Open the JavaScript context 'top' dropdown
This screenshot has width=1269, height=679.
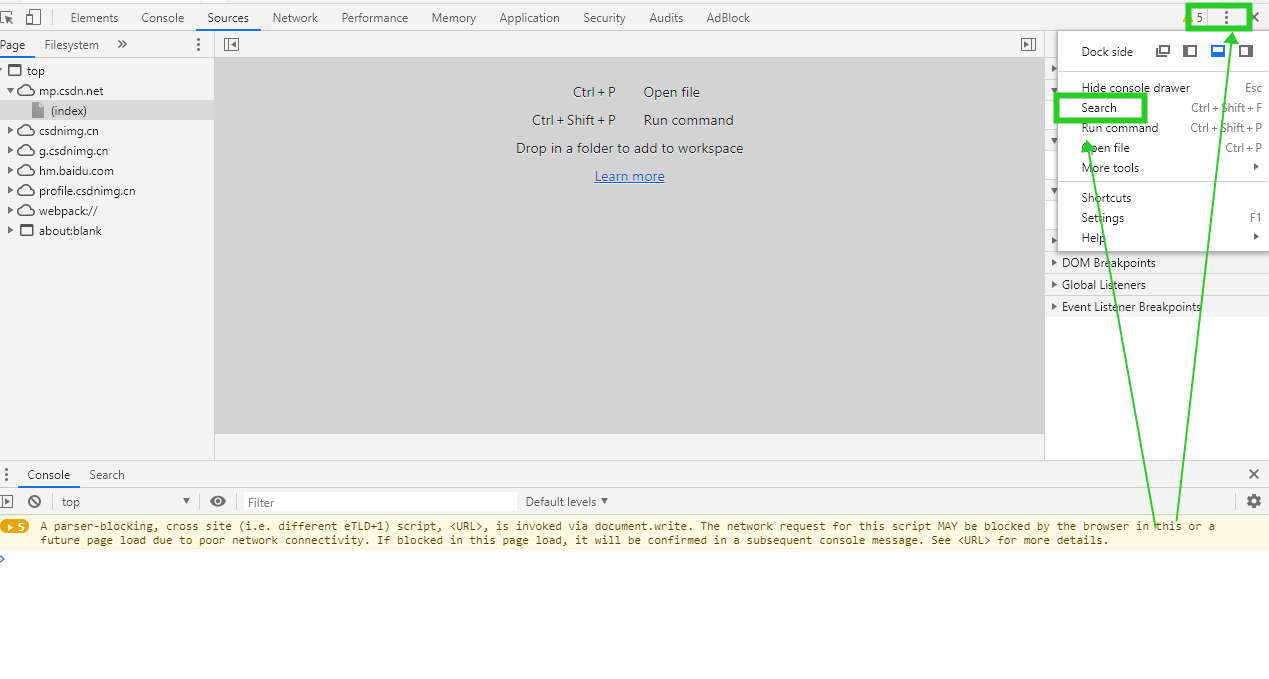point(125,501)
